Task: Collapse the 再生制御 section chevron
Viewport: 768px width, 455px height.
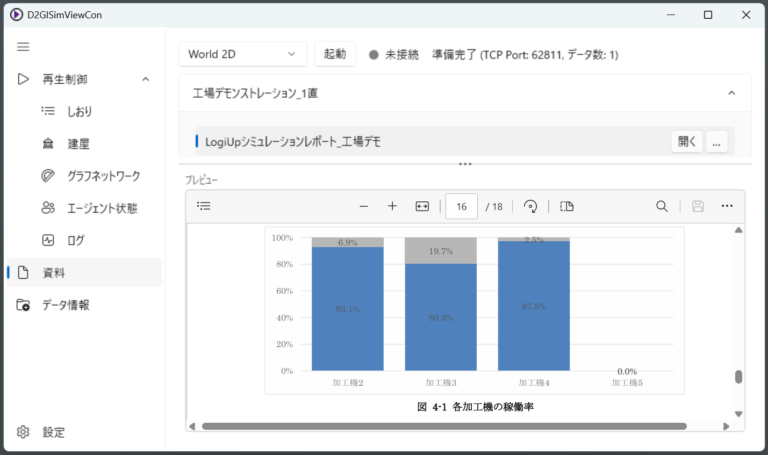Action: click(145, 79)
